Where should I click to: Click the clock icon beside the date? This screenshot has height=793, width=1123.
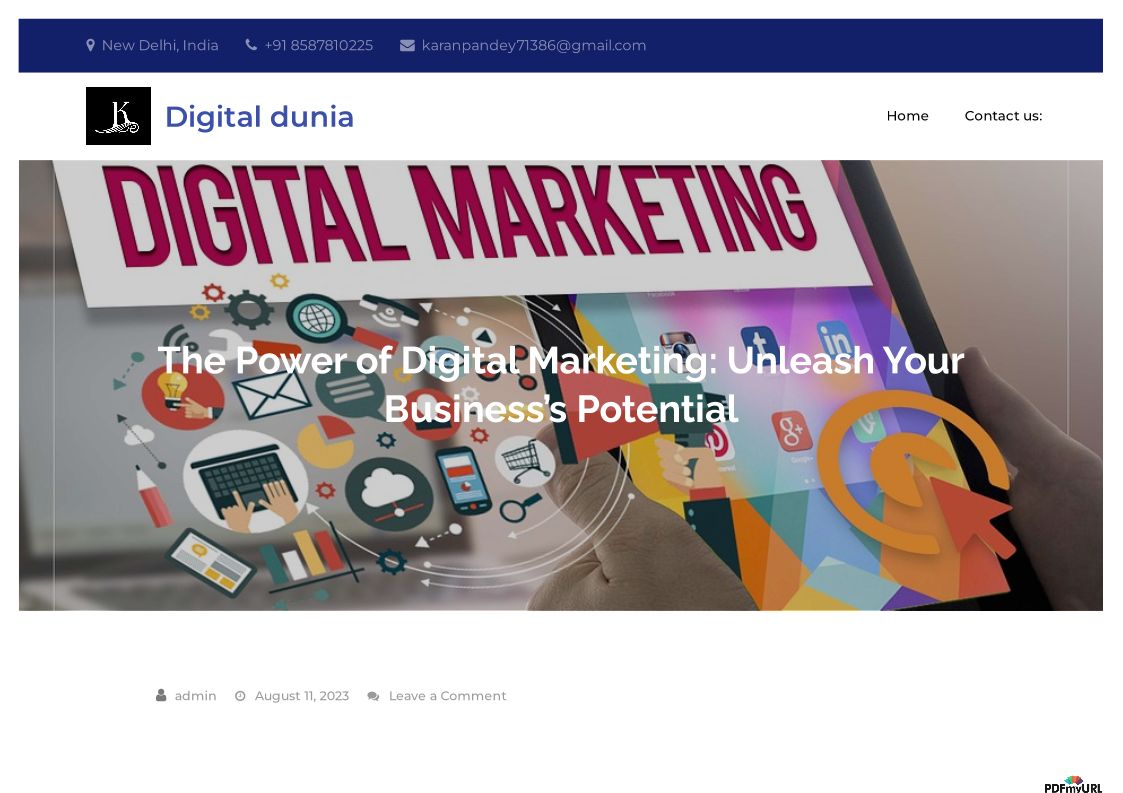(241, 696)
